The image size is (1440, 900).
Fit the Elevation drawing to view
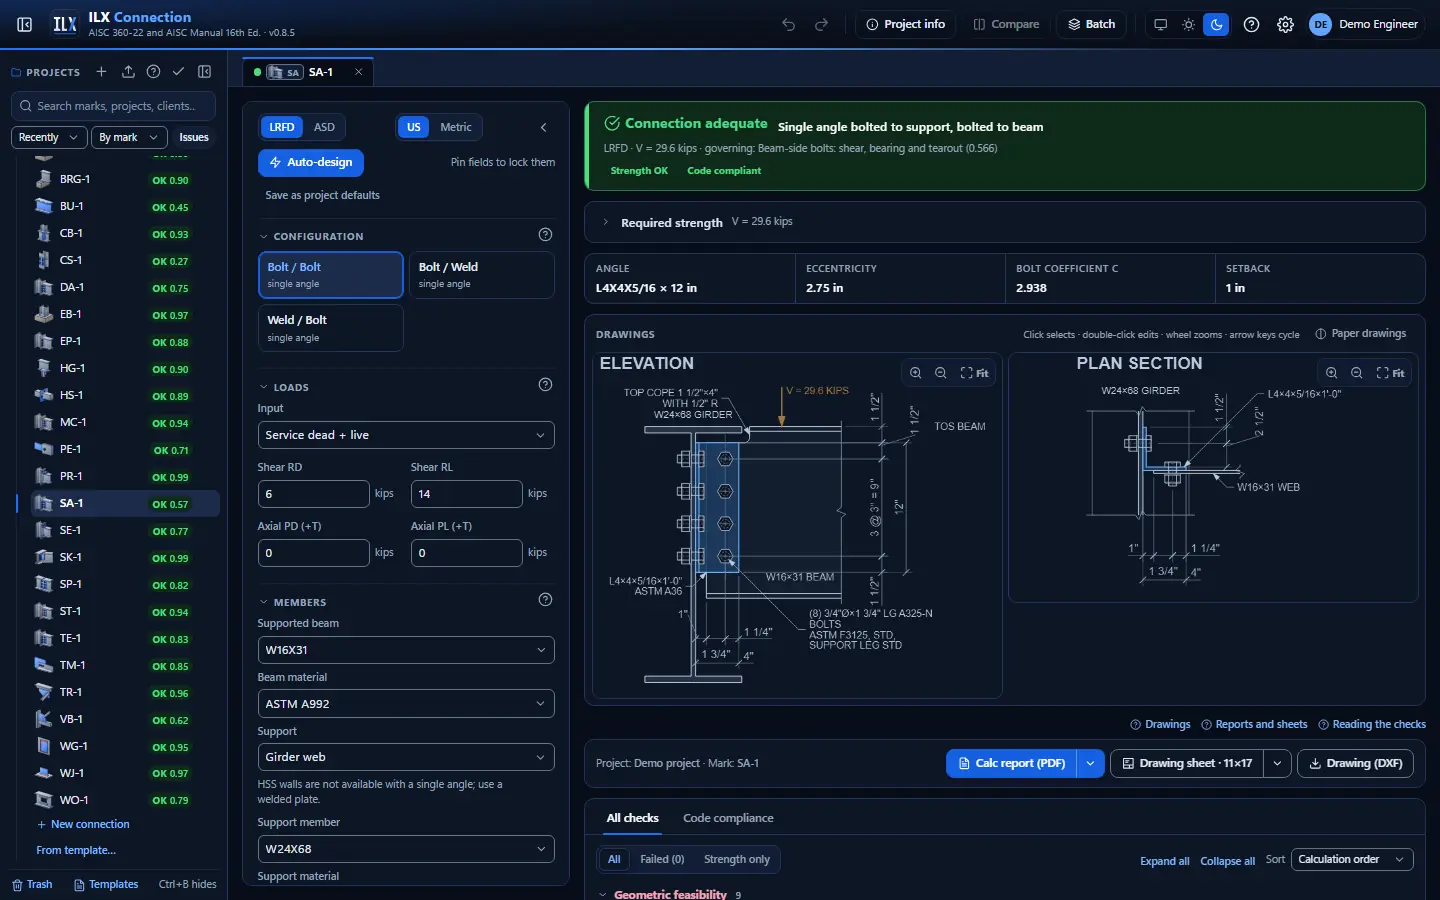(974, 373)
